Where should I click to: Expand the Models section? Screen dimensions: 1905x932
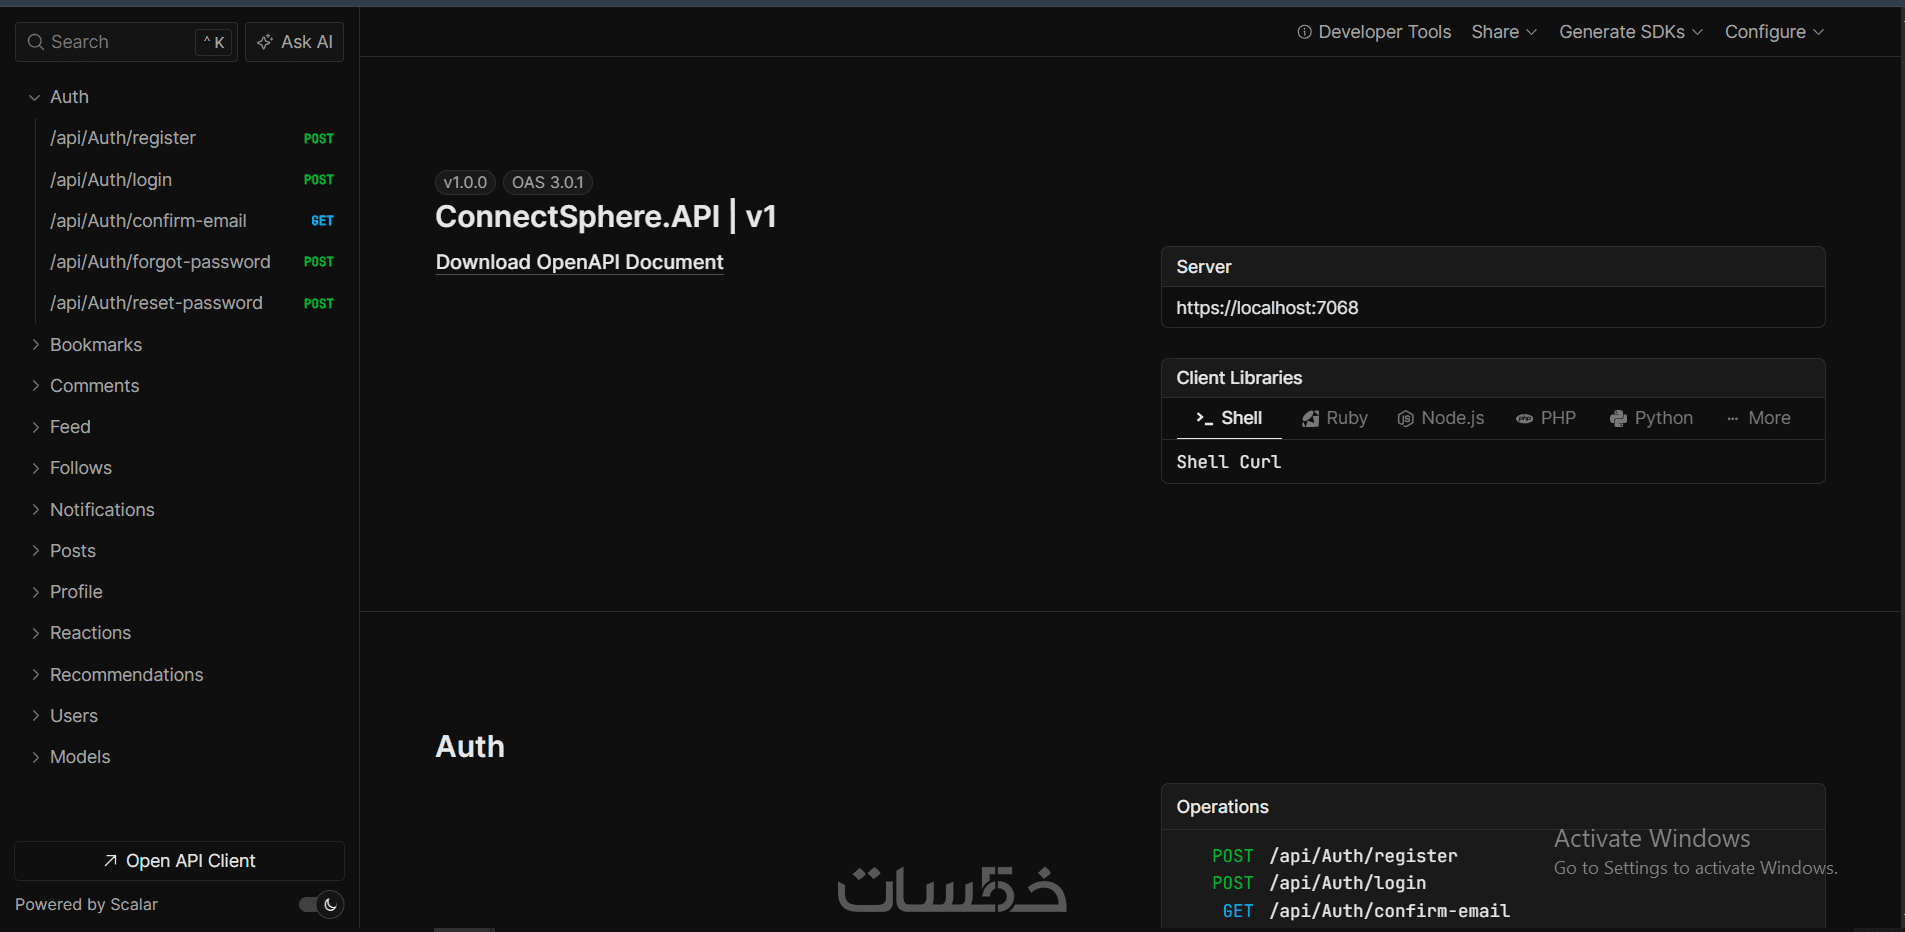click(x=35, y=757)
